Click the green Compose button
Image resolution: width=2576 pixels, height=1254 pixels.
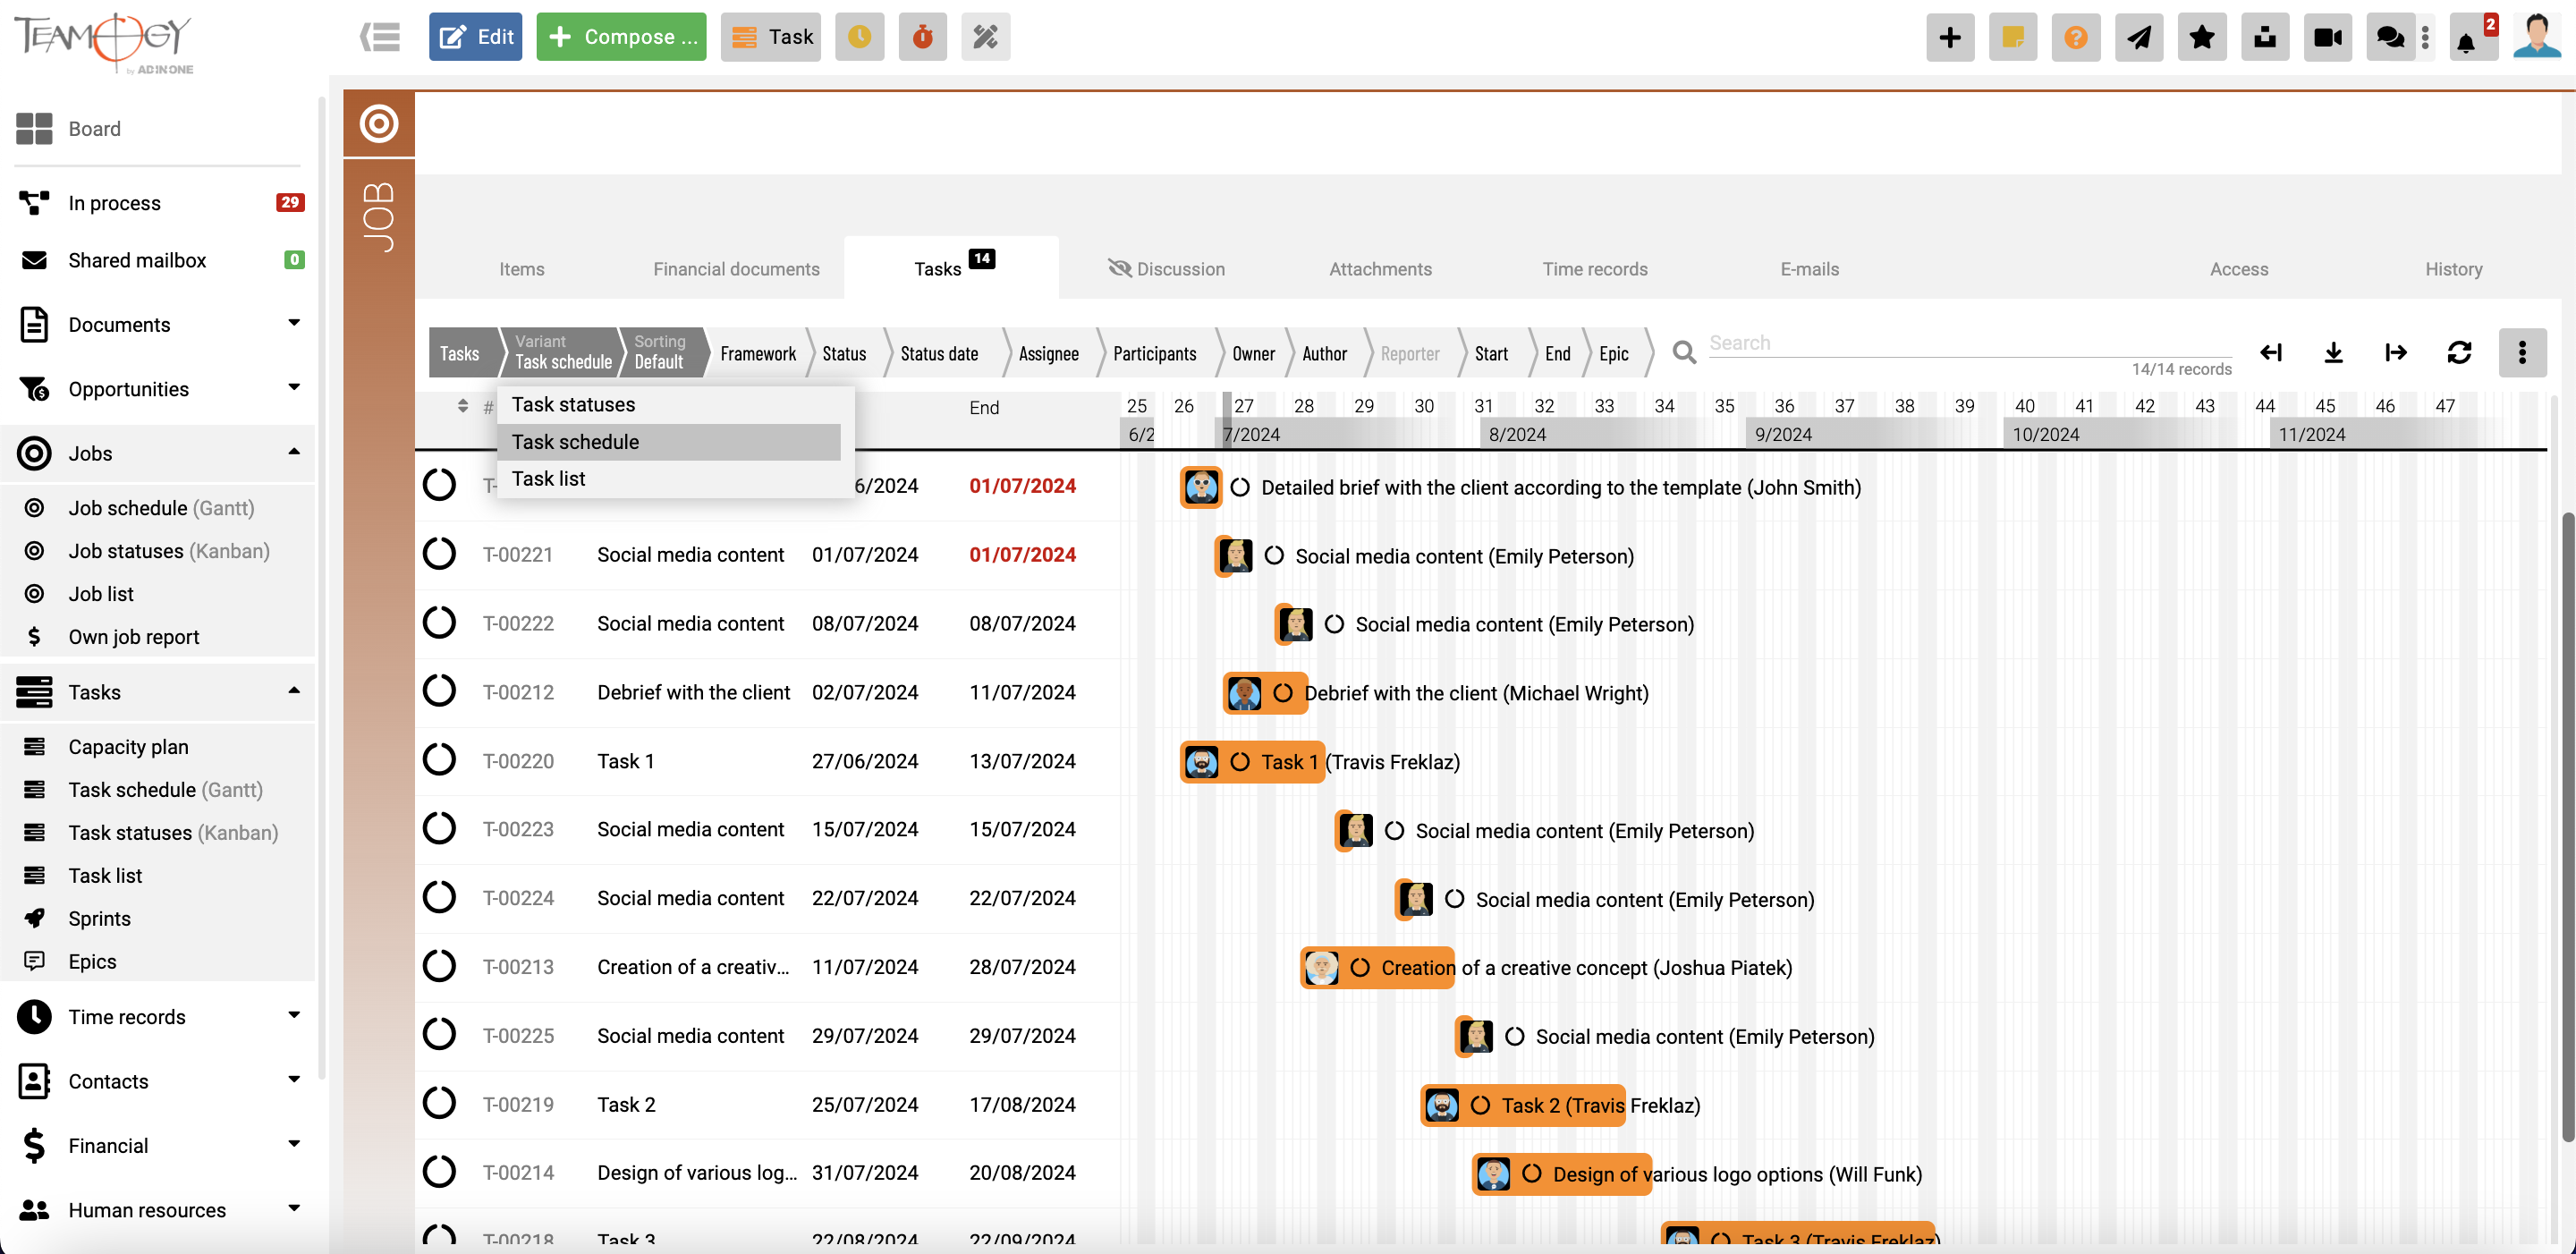[621, 37]
